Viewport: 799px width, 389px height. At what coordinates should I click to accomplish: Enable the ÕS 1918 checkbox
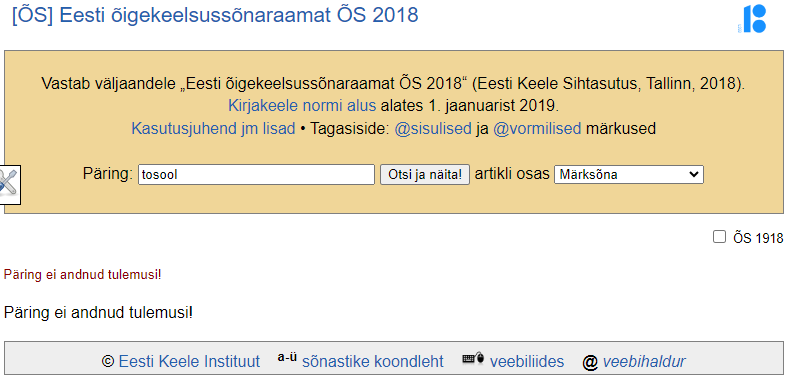click(x=719, y=237)
